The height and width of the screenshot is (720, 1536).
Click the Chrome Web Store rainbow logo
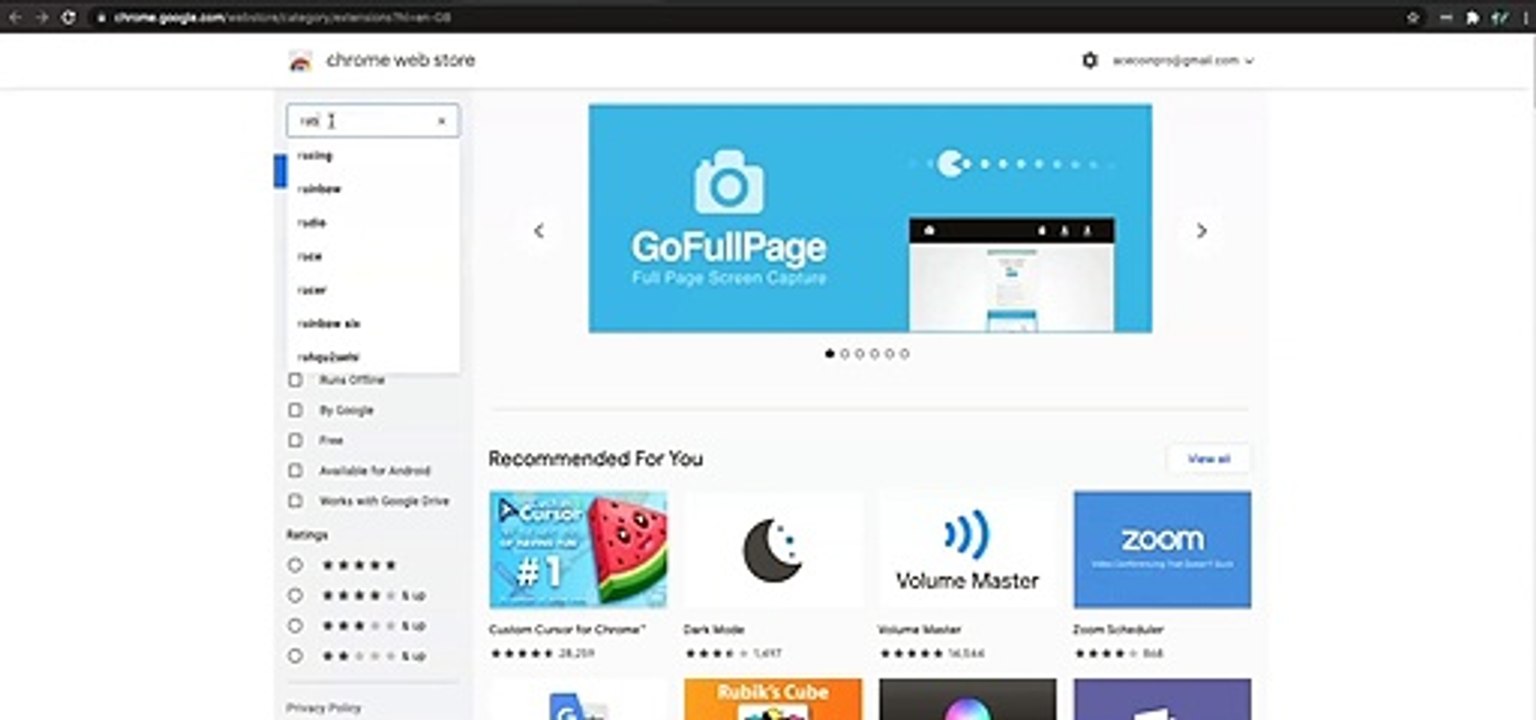click(300, 61)
